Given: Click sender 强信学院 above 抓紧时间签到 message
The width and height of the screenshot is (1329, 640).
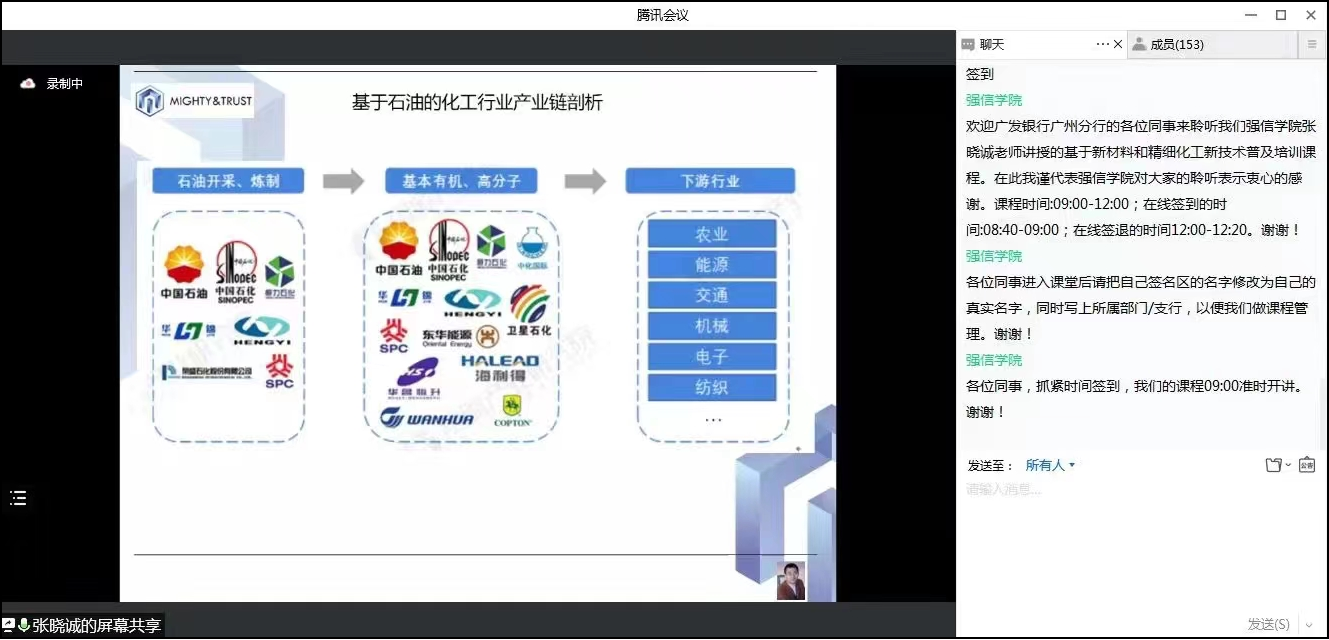Looking at the screenshot, I should [x=994, y=360].
